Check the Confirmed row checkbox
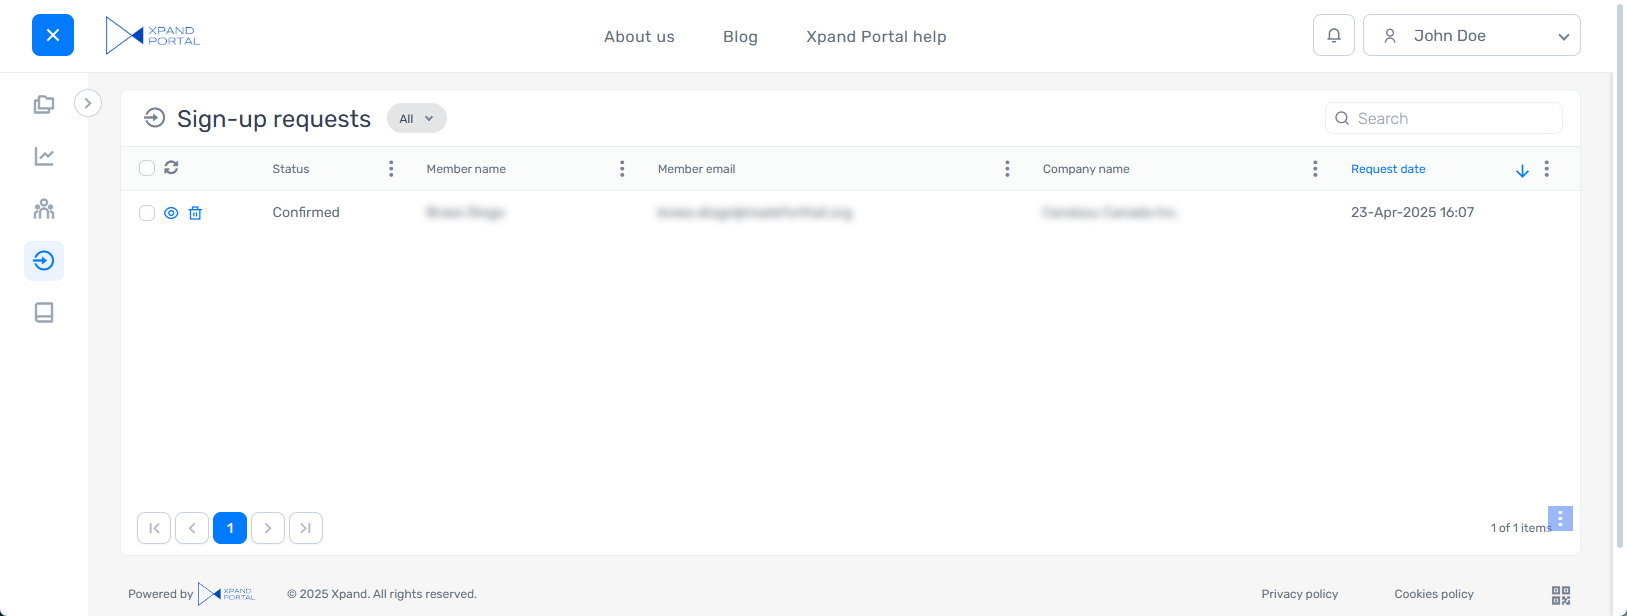 (147, 213)
